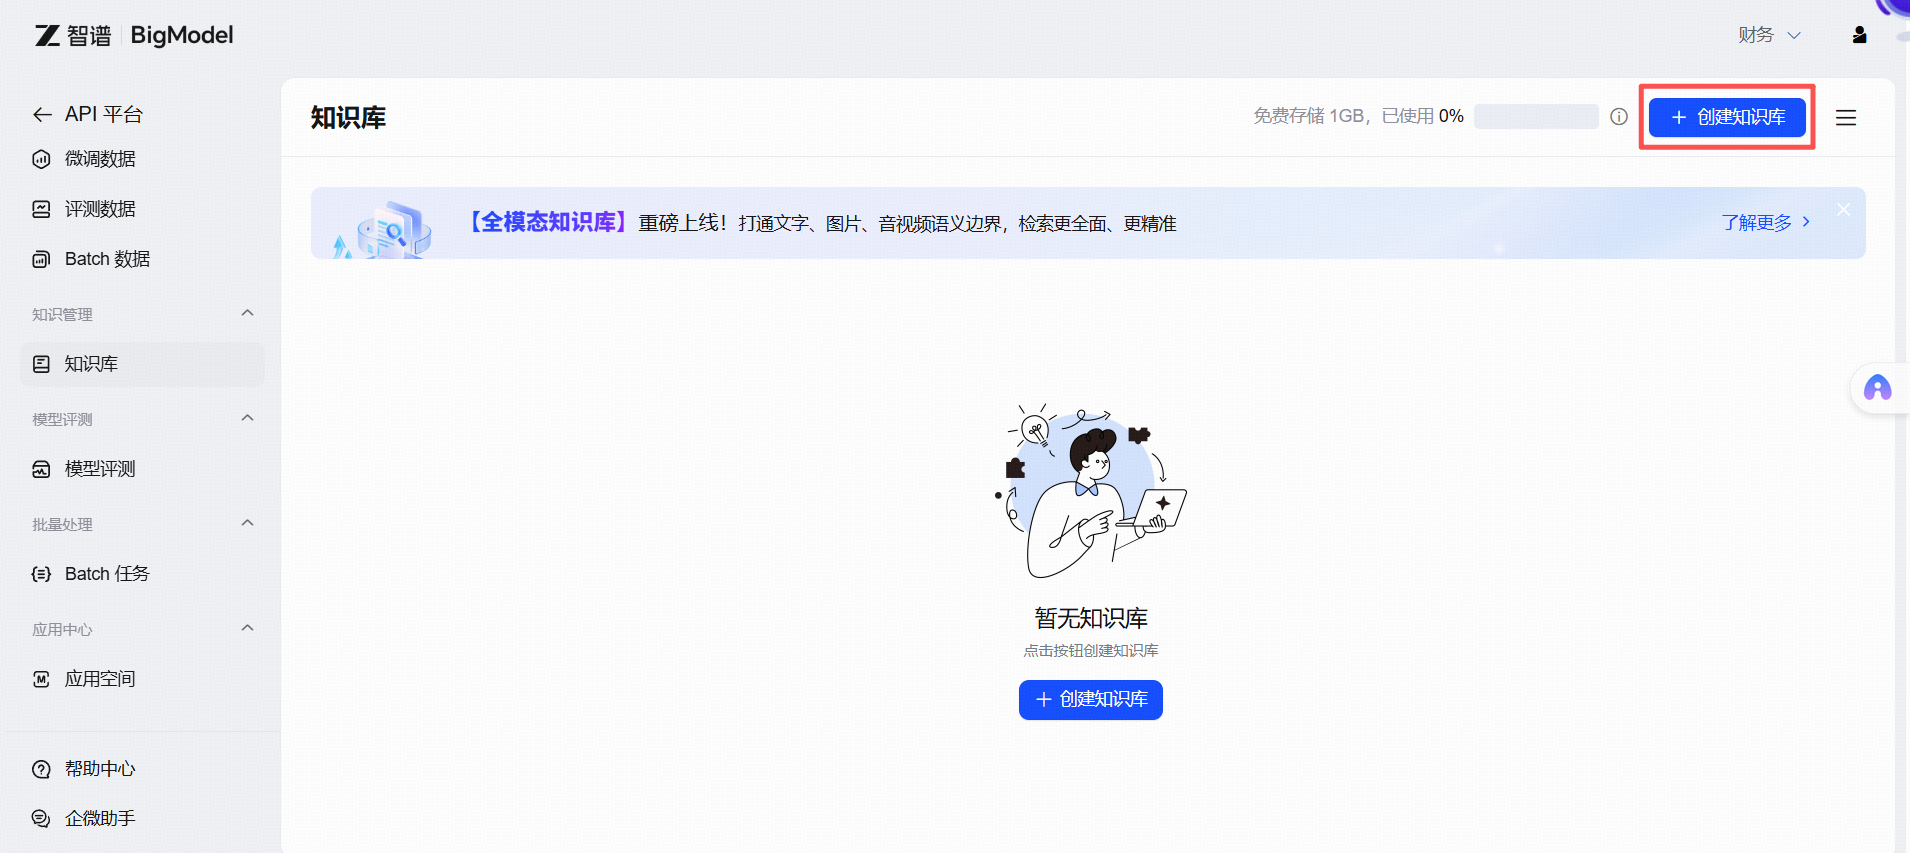Collapse the 批量处理 section
Image resolution: width=1910 pixels, height=853 pixels.
click(247, 524)
